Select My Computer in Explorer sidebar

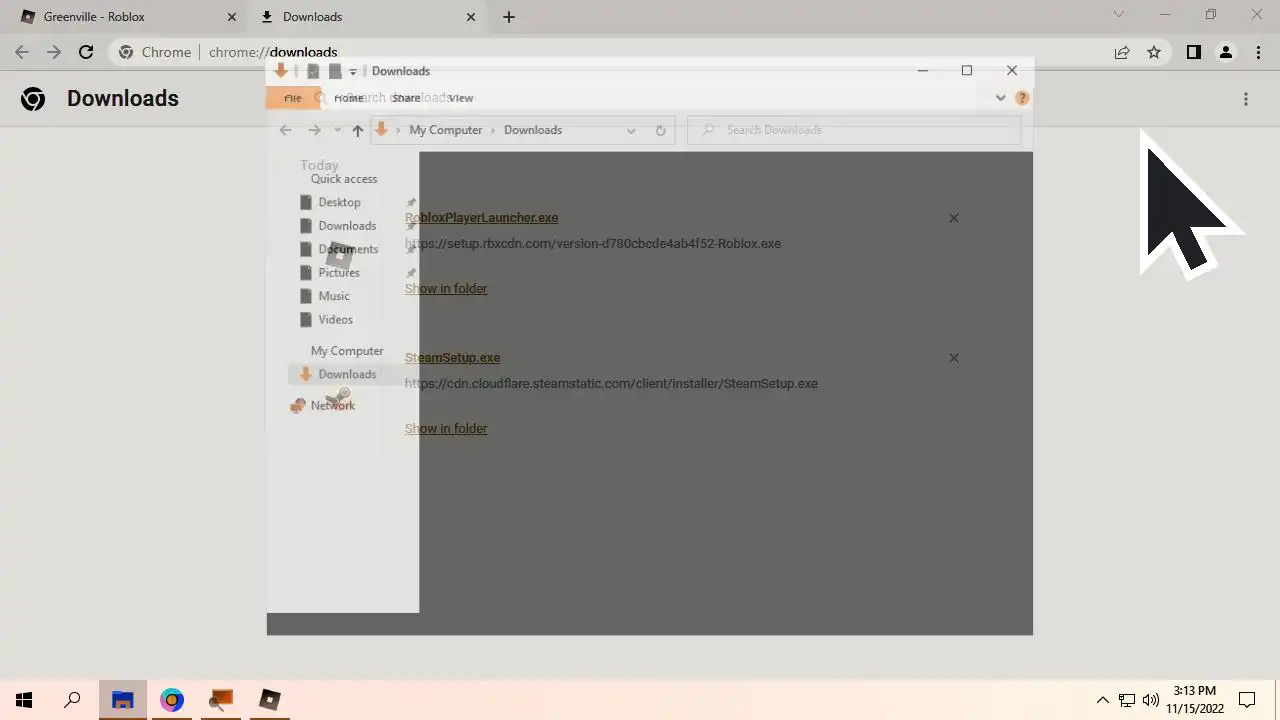coord(347,351)
